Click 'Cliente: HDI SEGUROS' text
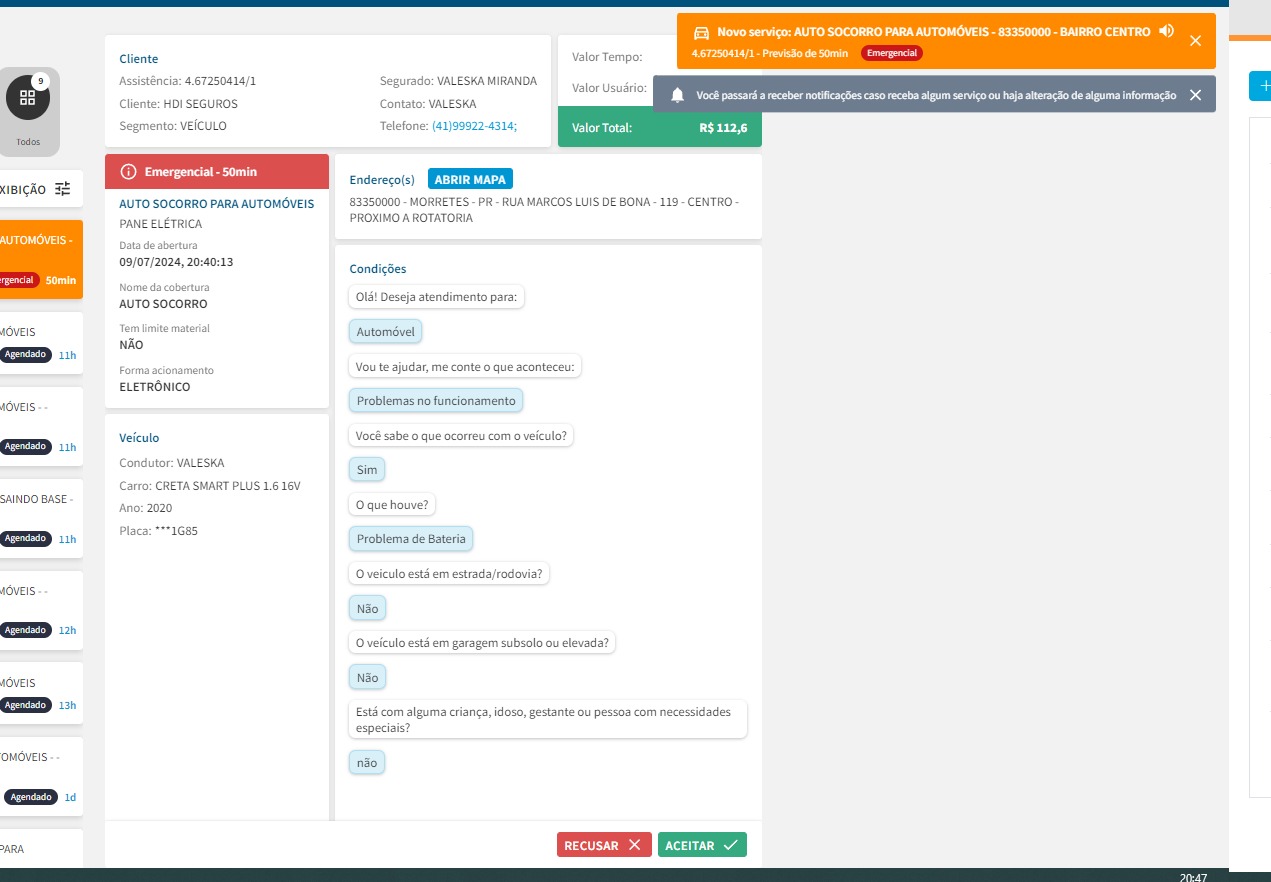Viewport: 1271px width, 882px height. coord(178,104)
